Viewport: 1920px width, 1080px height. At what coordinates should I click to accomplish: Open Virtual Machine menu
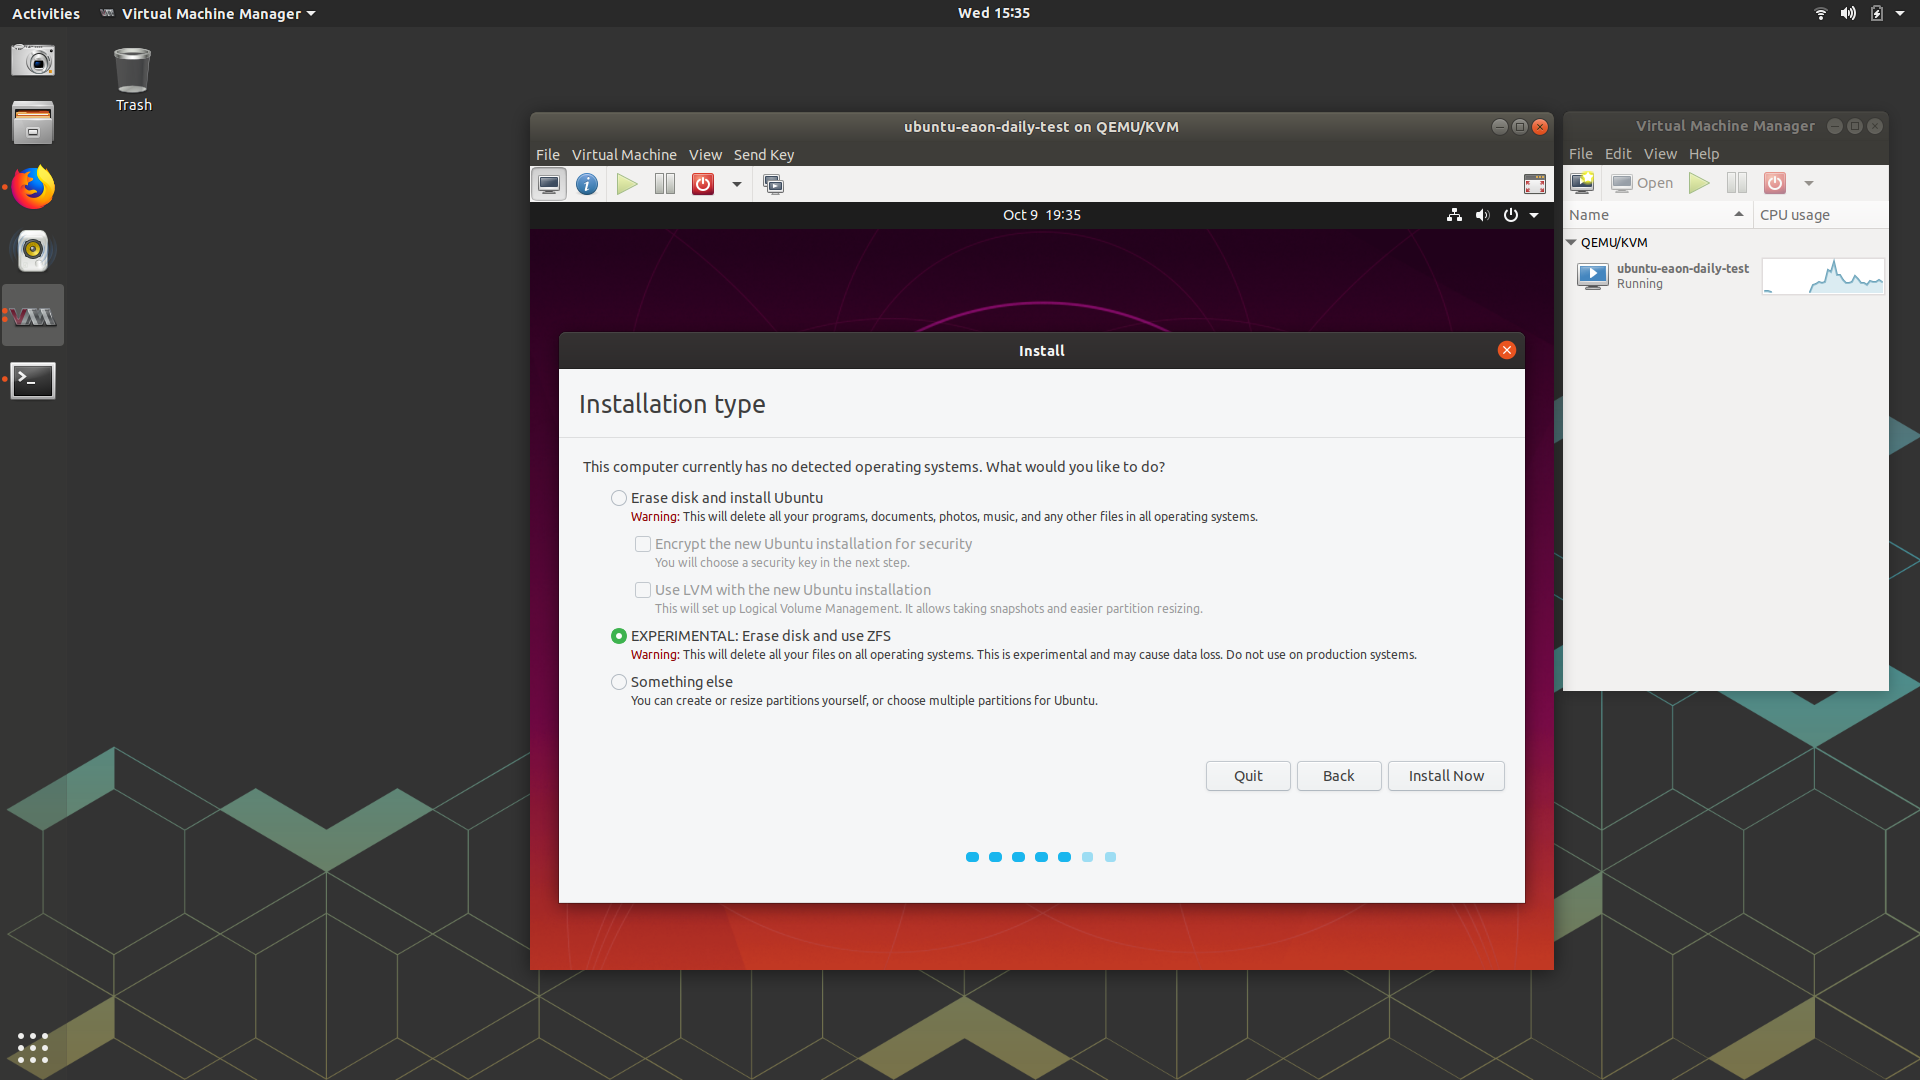click(624, 155)
